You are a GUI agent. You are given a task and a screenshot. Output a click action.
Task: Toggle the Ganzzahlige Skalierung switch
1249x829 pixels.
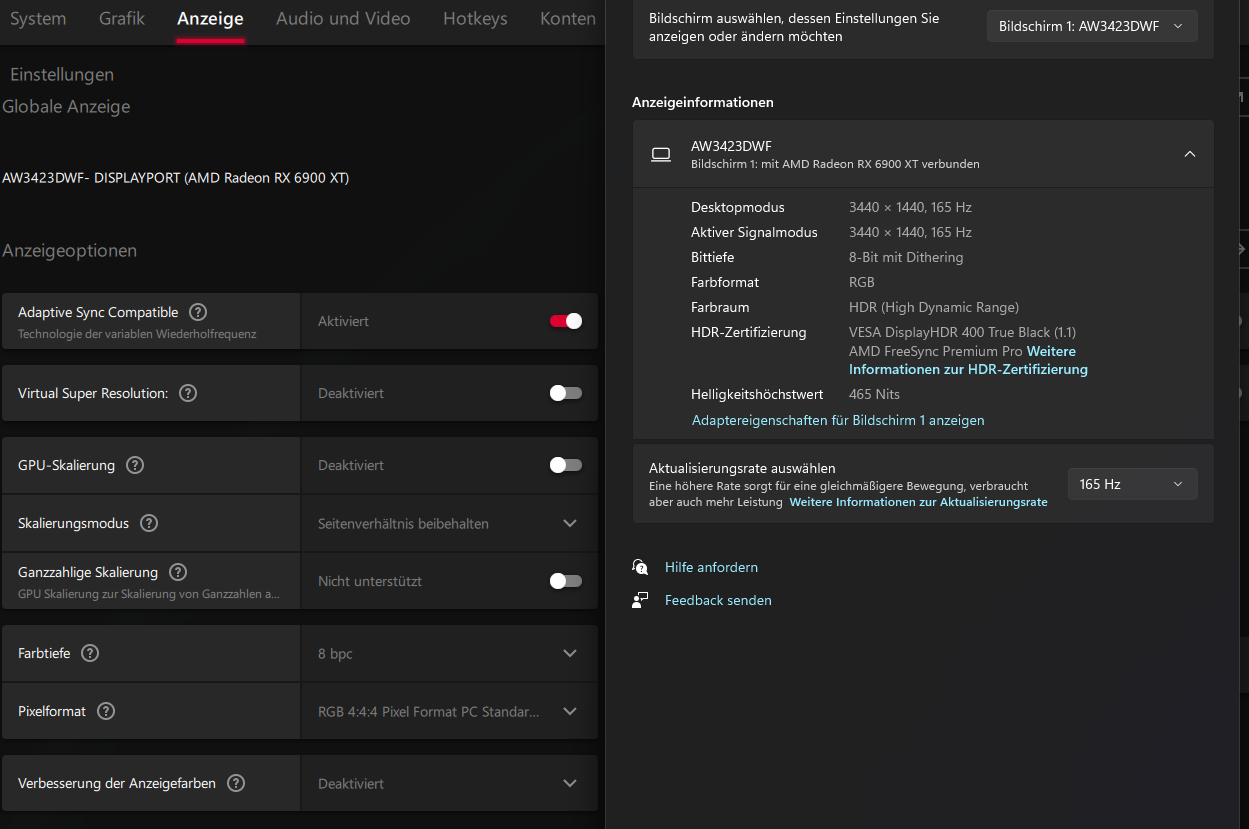point(566,581)
